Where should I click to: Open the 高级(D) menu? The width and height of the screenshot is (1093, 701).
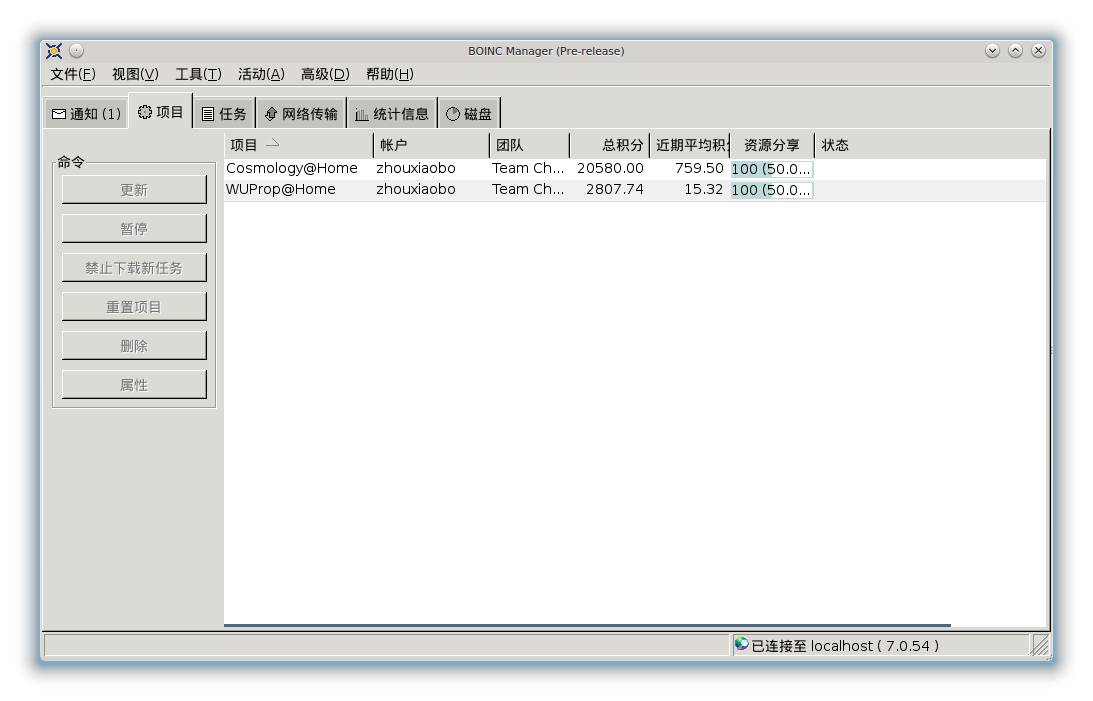point(325,74)
